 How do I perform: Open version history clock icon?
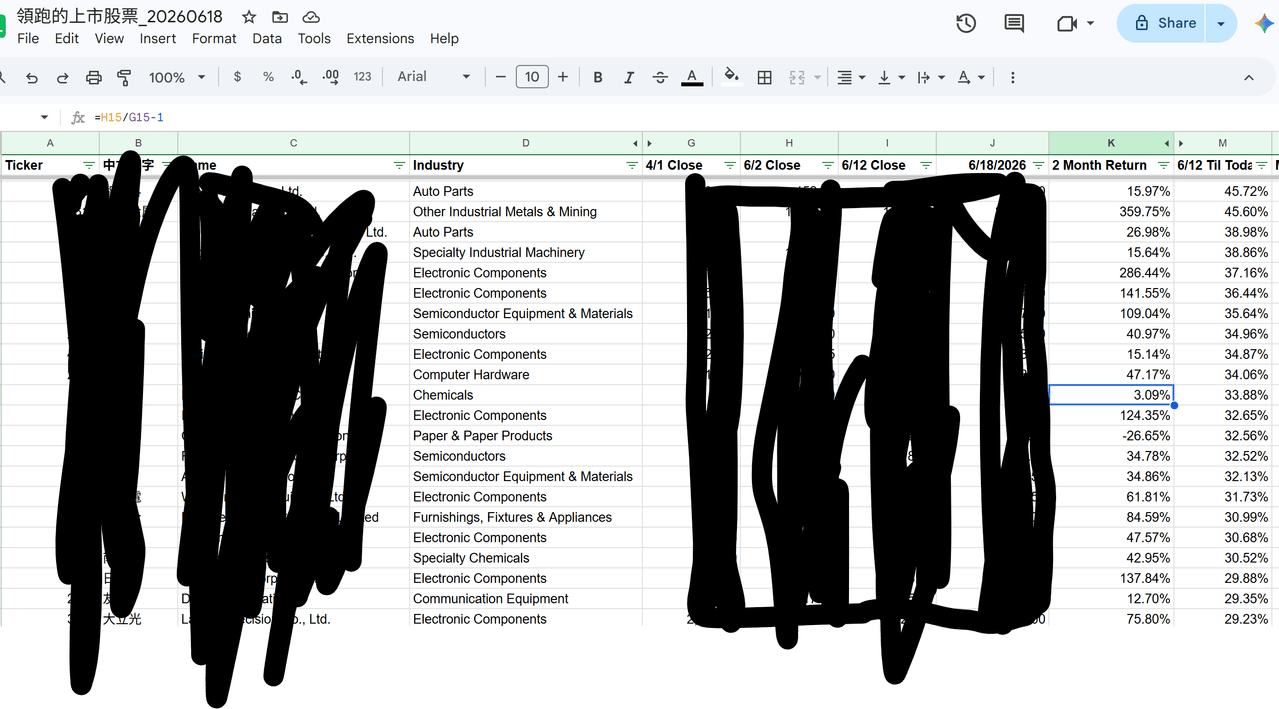click(x=966, y=23)
